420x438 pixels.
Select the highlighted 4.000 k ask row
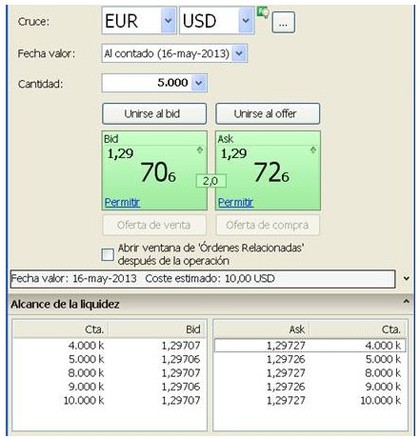(x=310, y=346)
